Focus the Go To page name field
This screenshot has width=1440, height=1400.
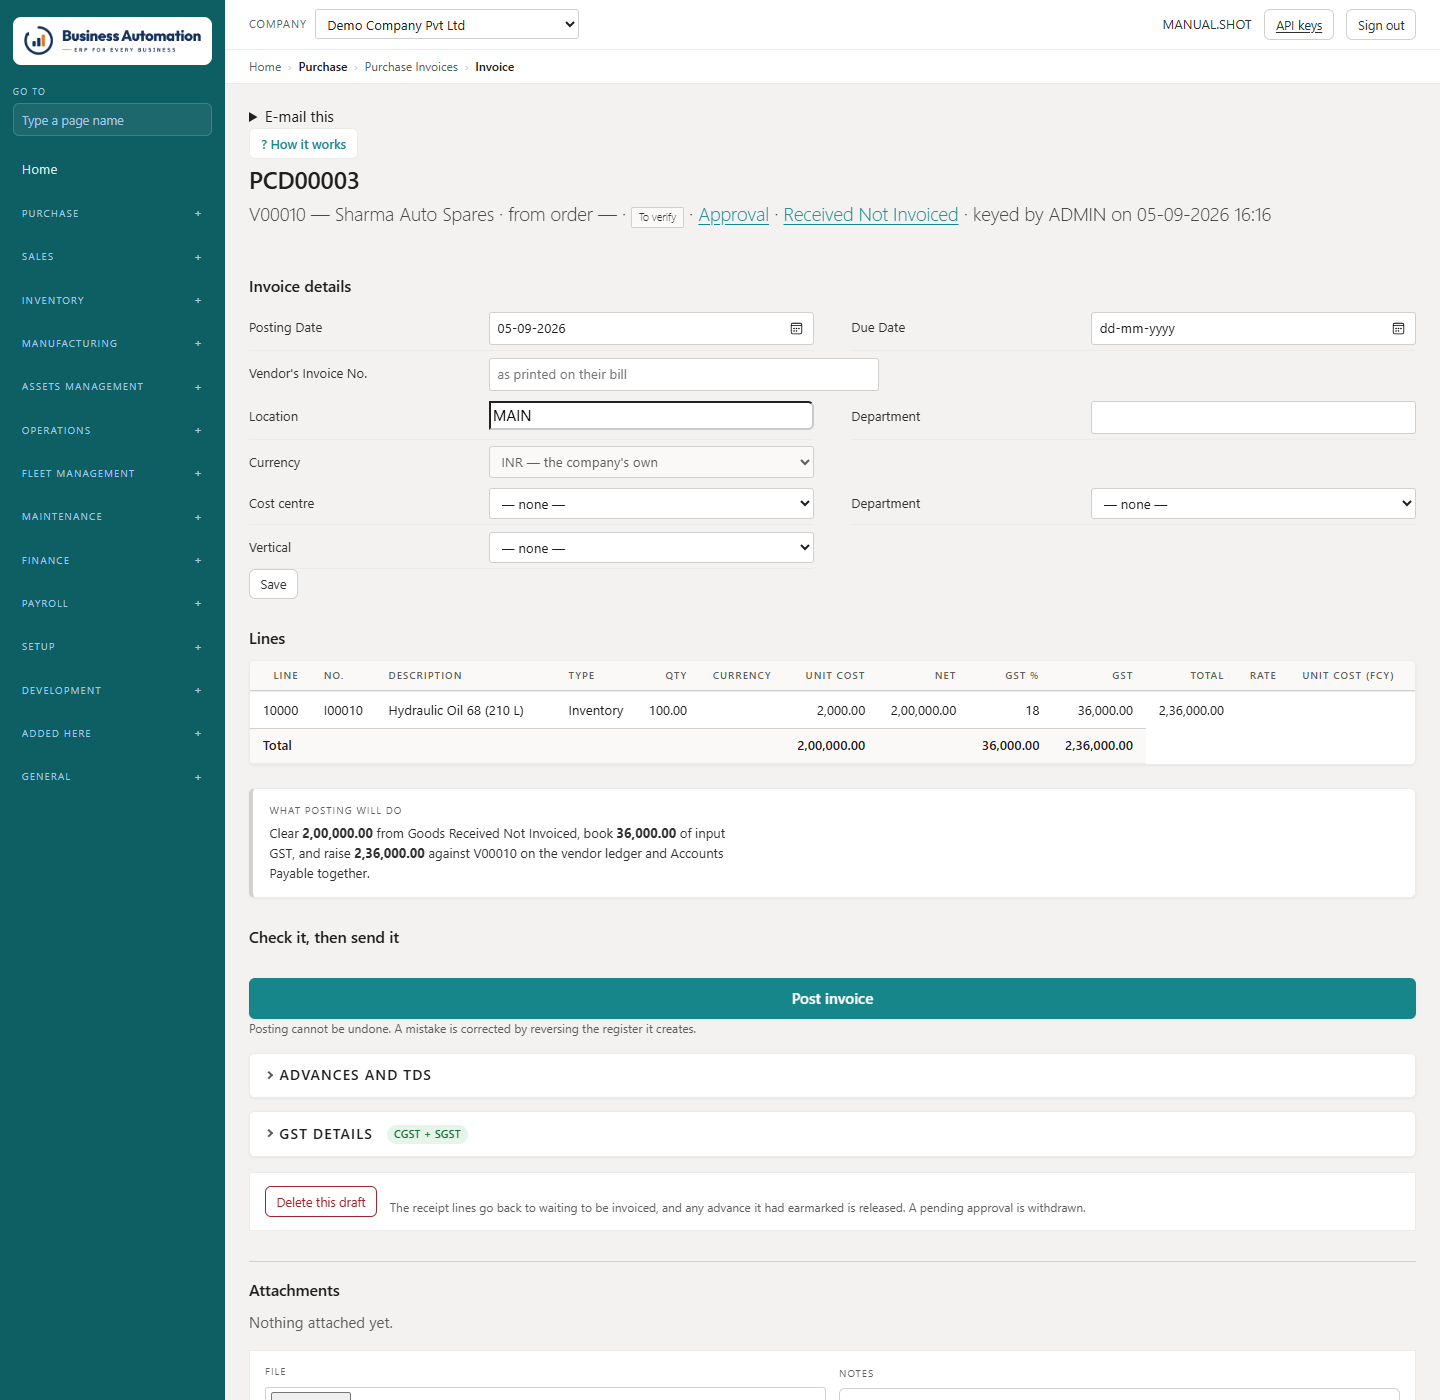tap(112, 120)
